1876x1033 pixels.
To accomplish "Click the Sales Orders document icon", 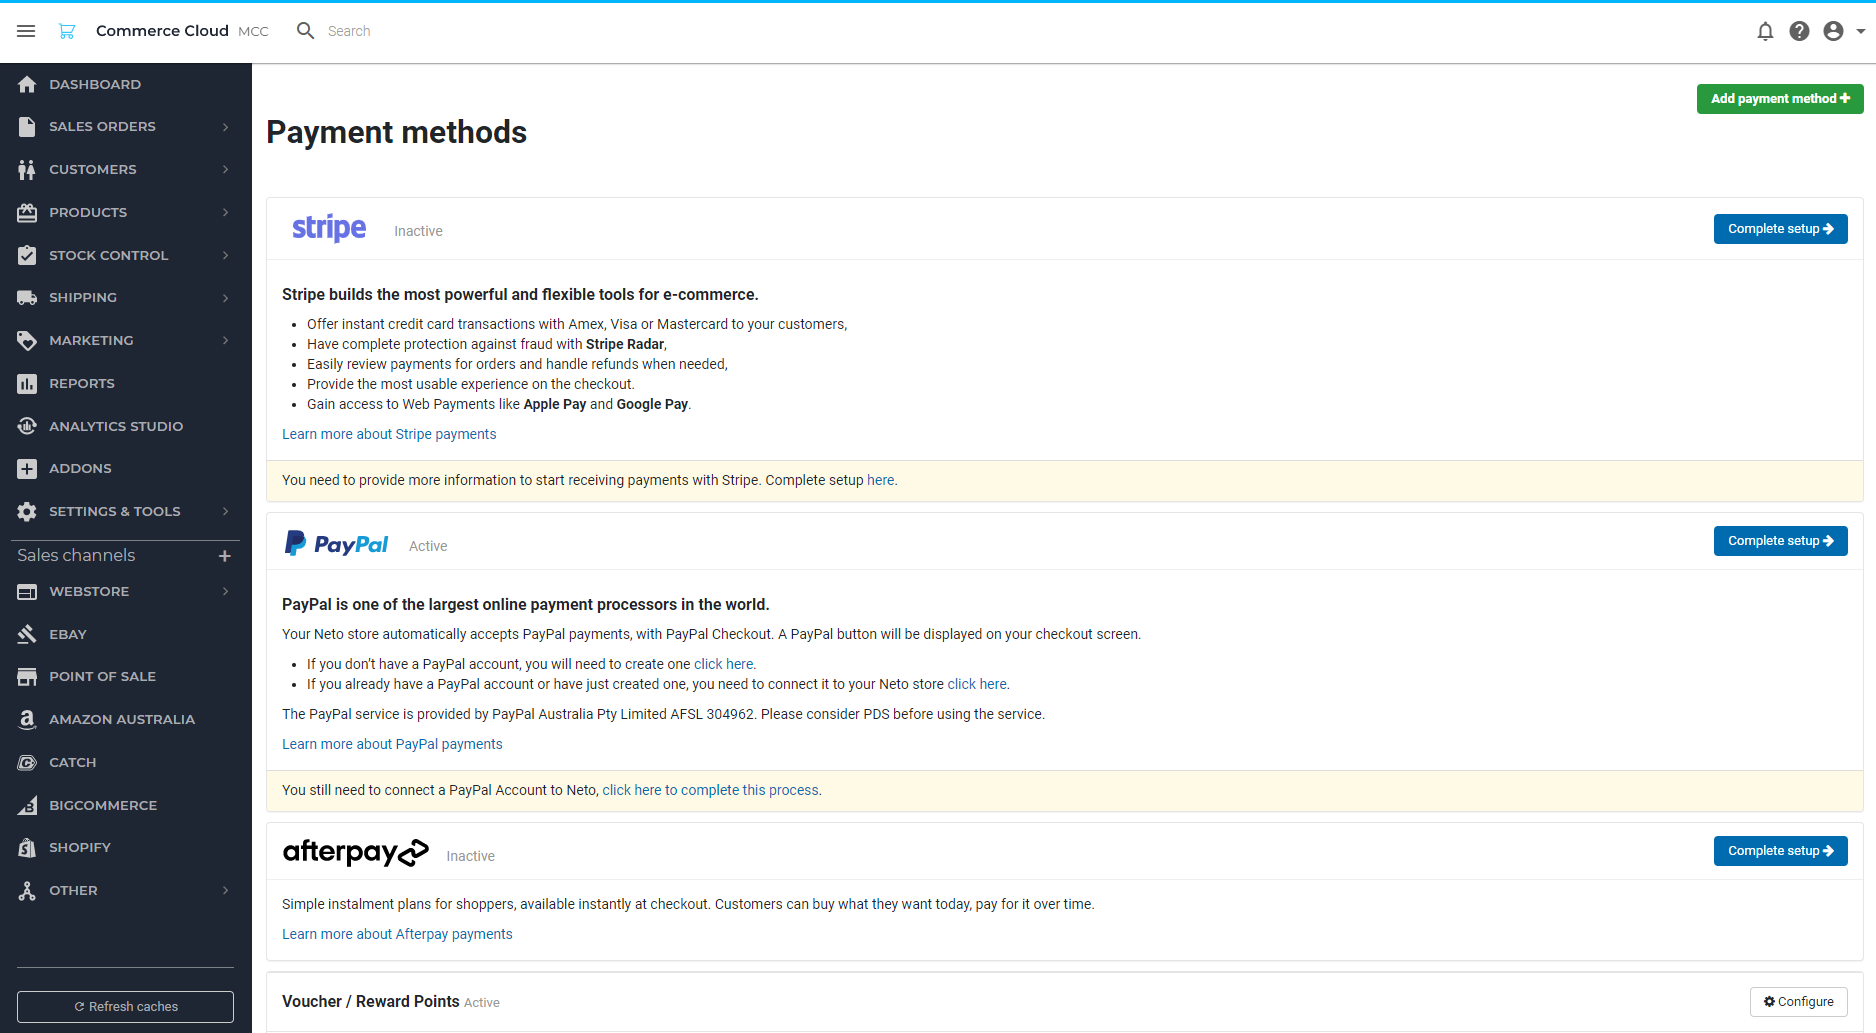I will tap(27, 127).
